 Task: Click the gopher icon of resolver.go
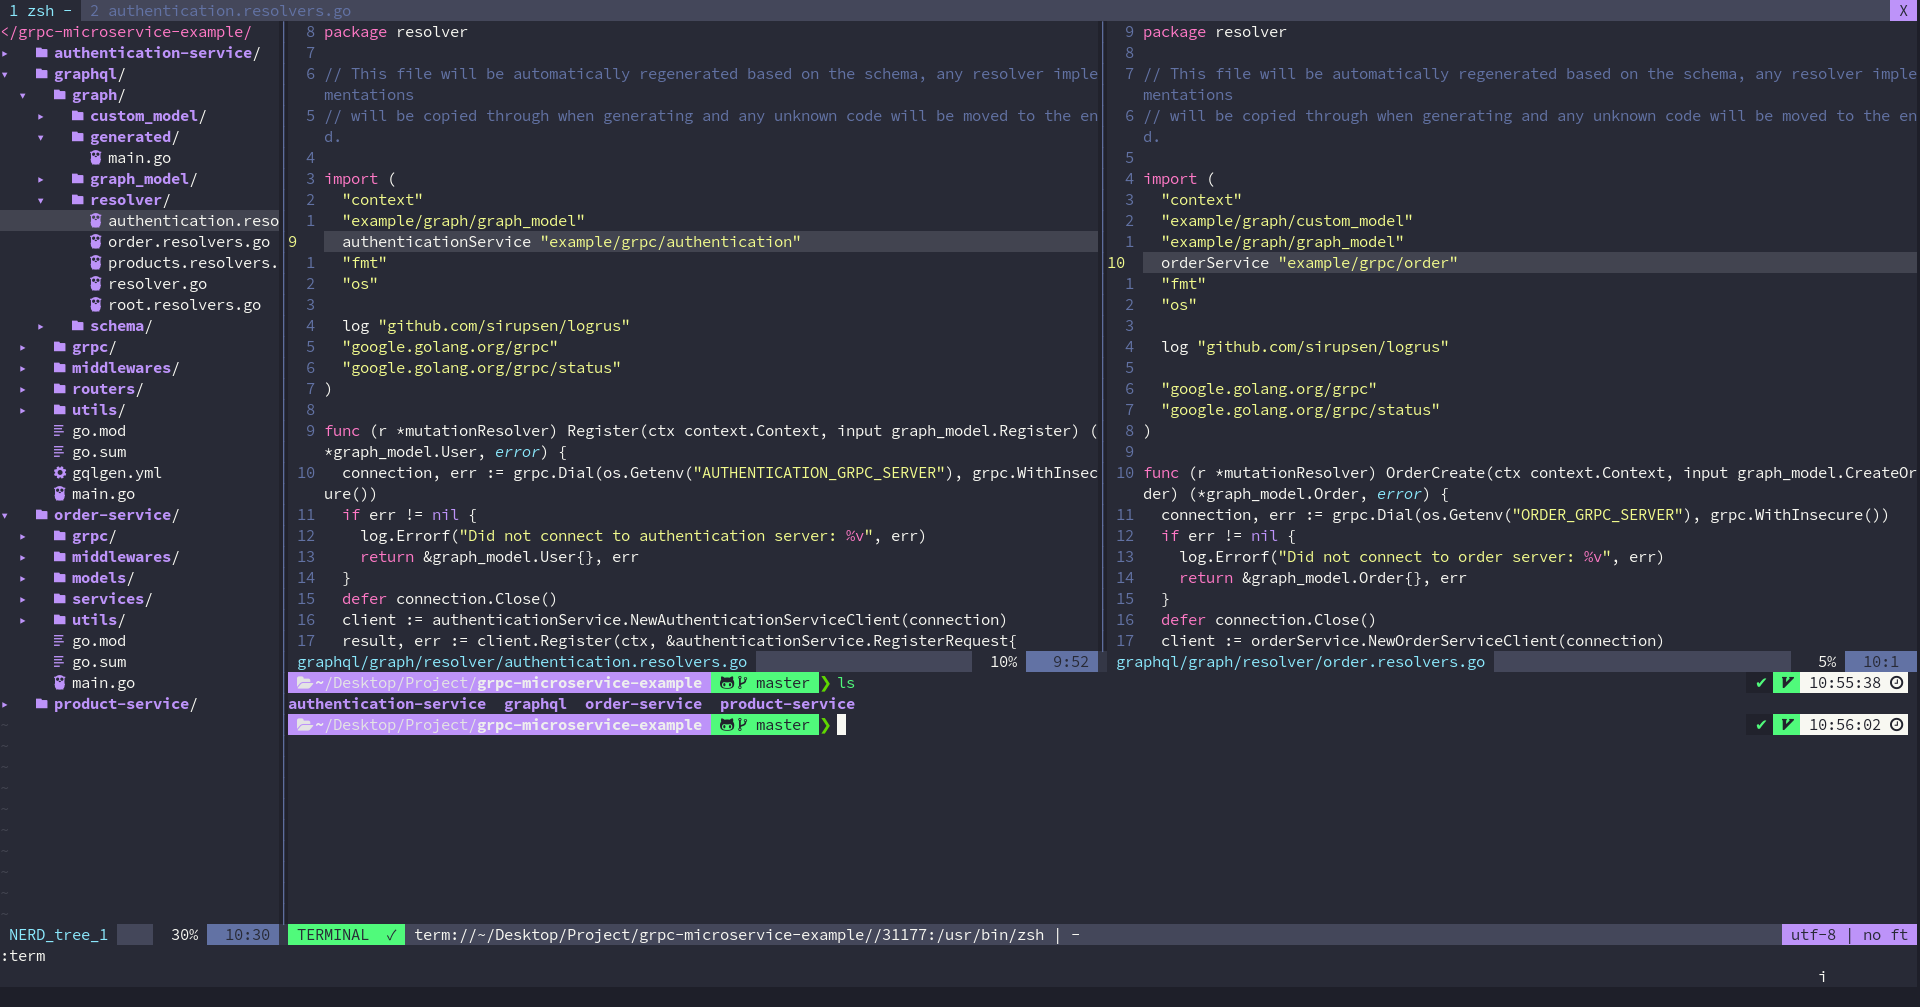pos(96,284)
